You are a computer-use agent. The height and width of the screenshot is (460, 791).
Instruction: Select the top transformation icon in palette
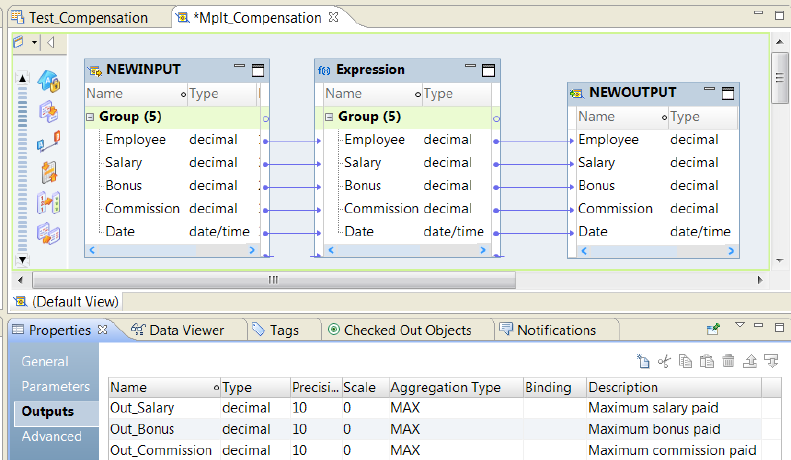click(49, 81)
